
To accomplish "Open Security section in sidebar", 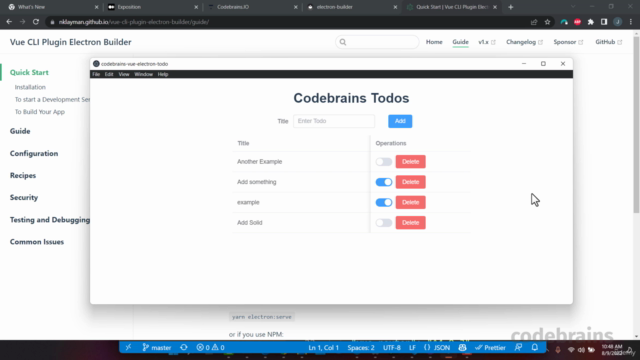I will [24, 198].
